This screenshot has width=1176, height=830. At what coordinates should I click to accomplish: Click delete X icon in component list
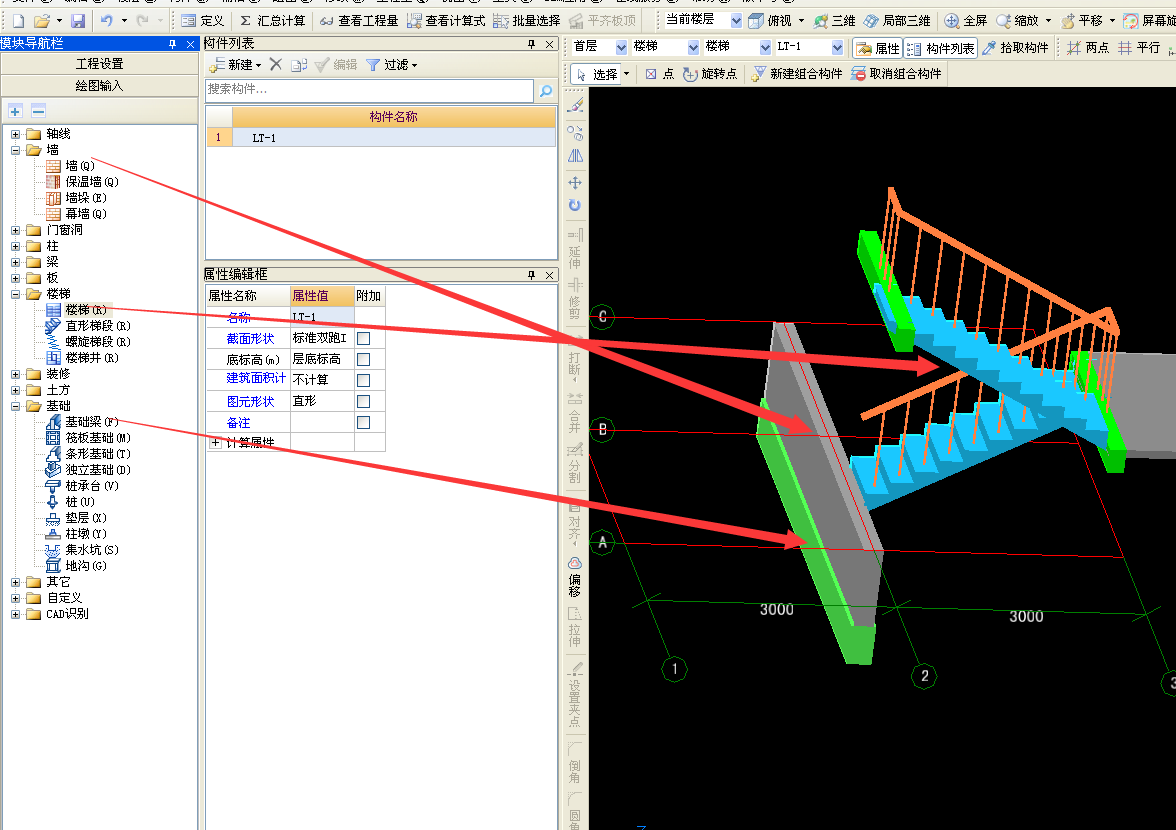pos(276,64)
